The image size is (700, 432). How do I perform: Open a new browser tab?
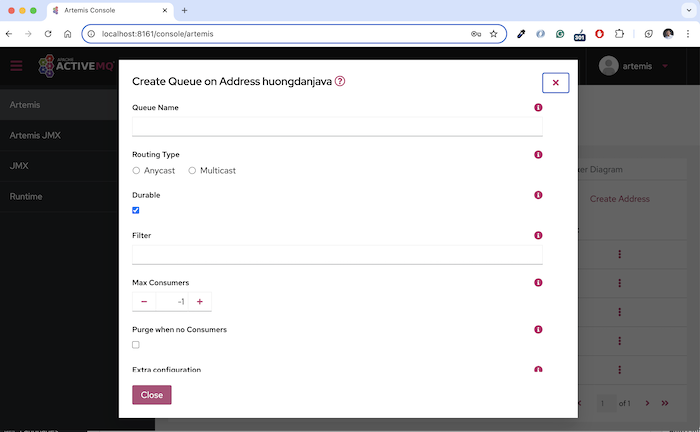184,10
